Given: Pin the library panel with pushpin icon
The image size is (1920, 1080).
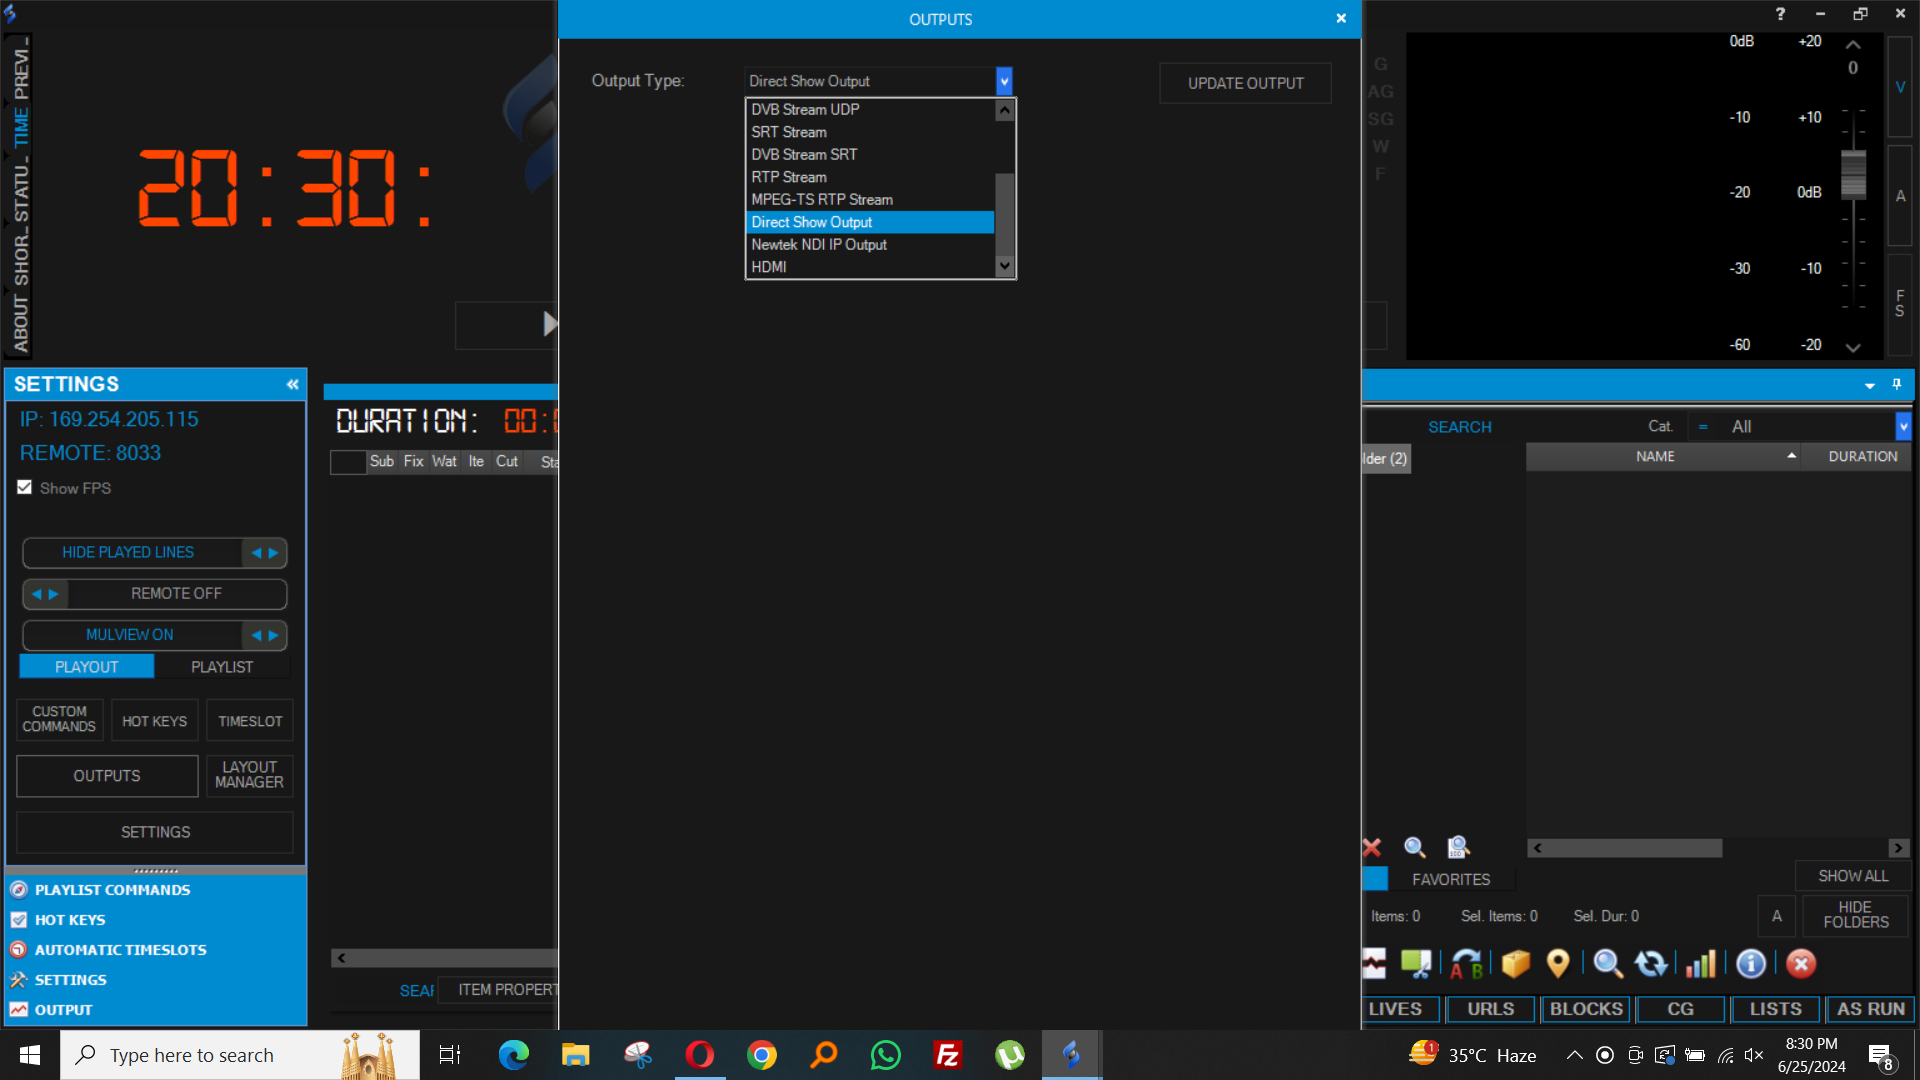Looking at the screenshot, I should 1896,385.
